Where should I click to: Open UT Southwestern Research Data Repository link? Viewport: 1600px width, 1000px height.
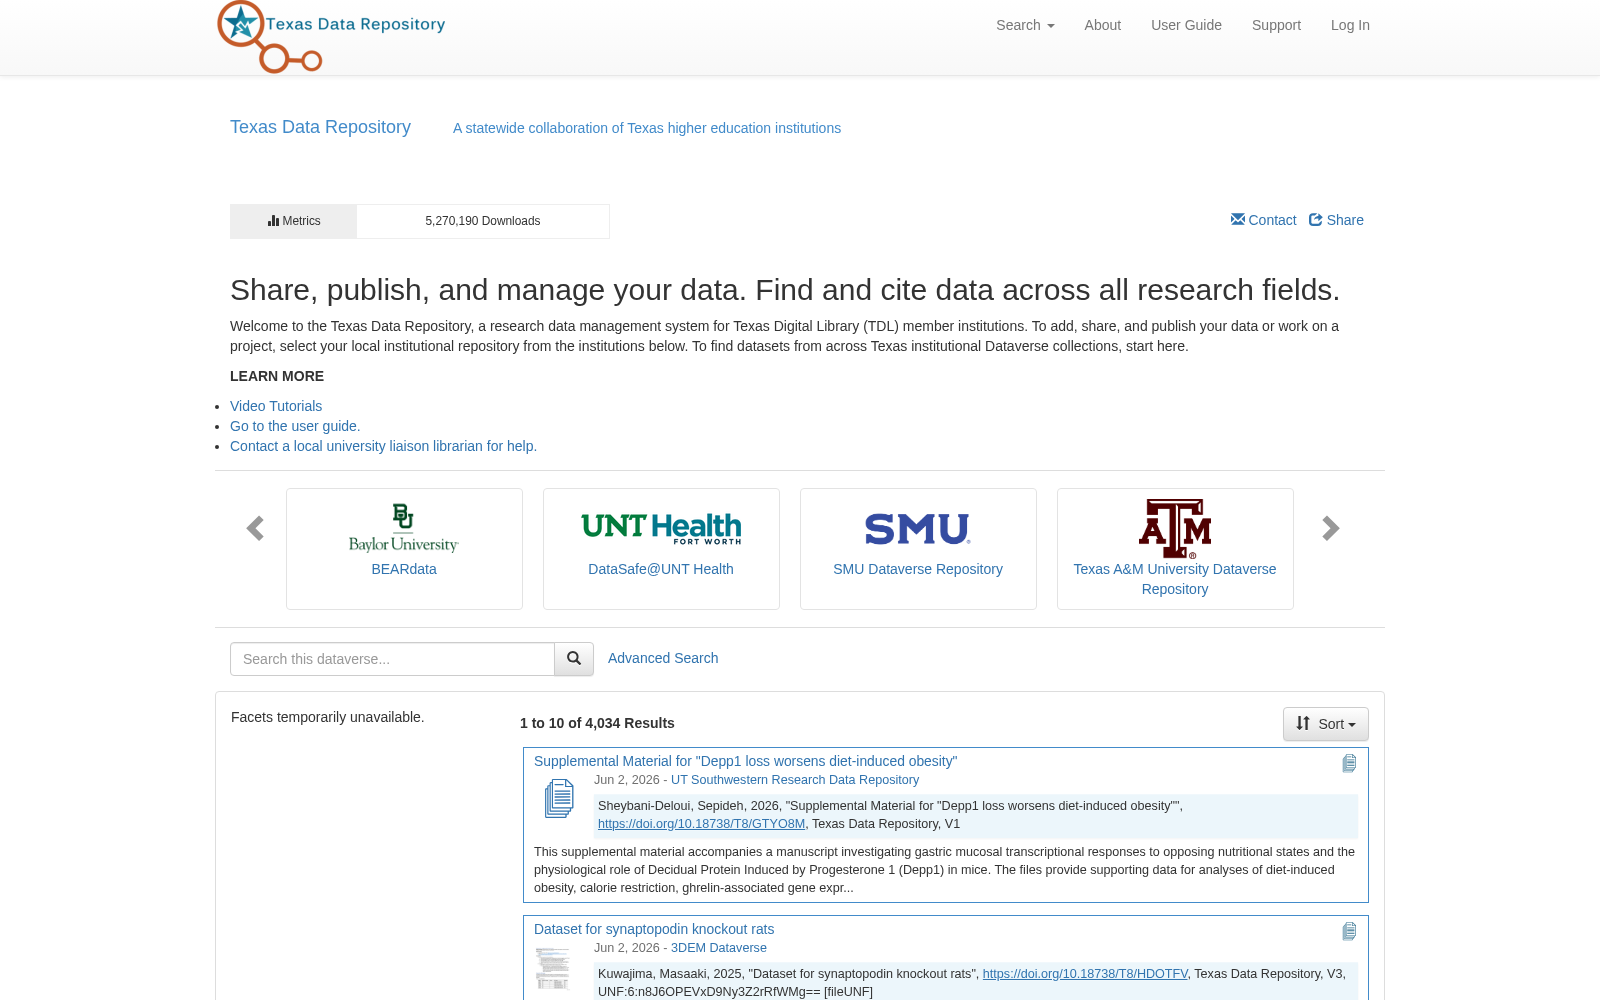click(795, 780)
